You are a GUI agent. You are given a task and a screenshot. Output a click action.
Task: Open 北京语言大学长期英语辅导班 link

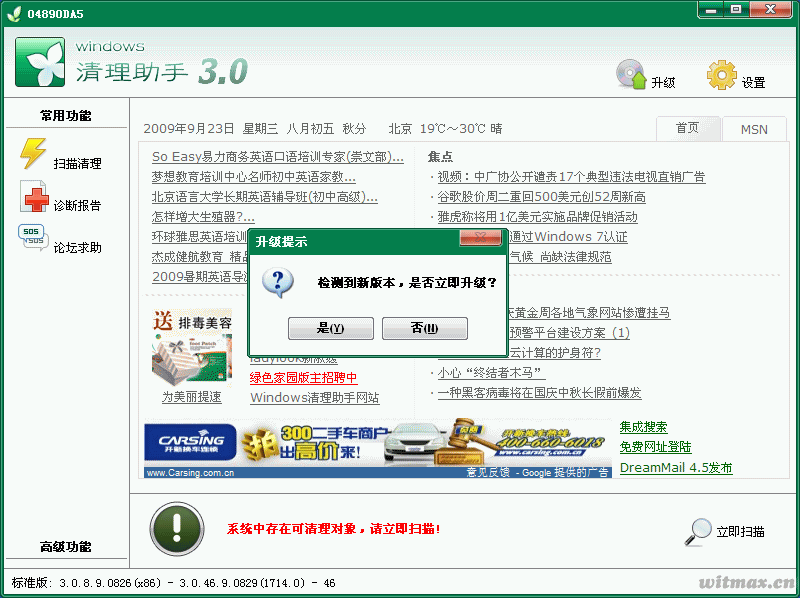(264, 197)
